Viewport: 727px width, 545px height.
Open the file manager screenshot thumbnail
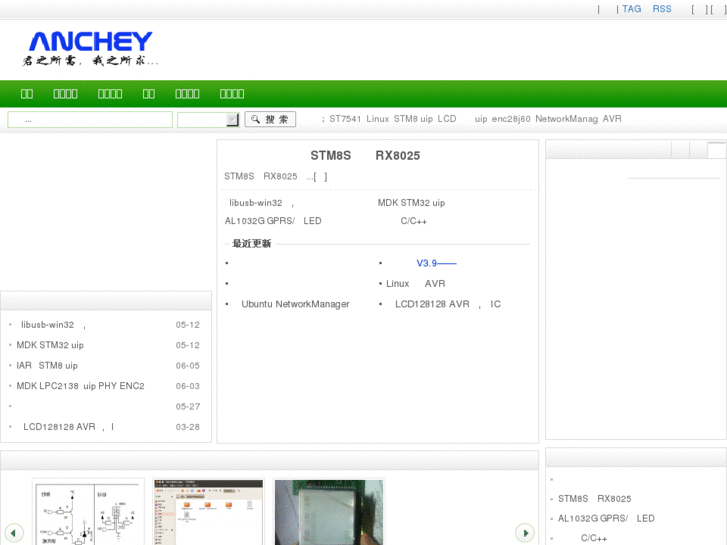(x=209, y=513)
